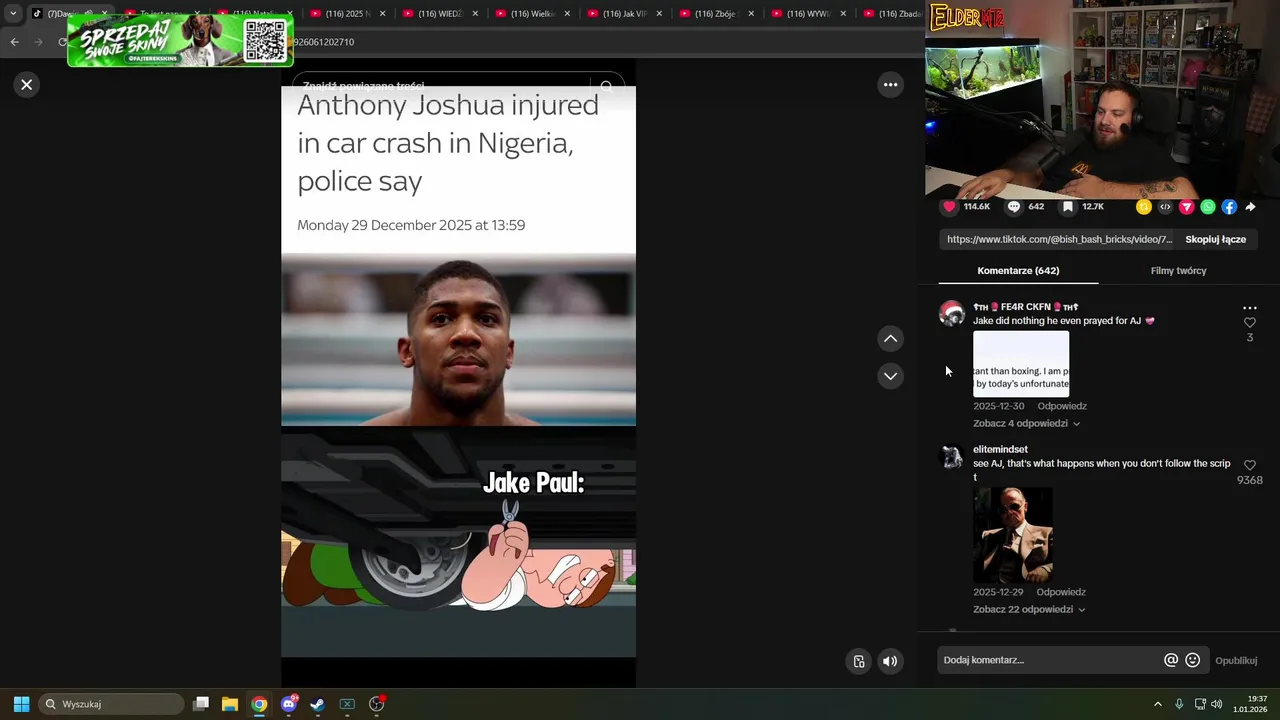
Task: Open Steam from taskbar
Action: click(x=317, y=704)
